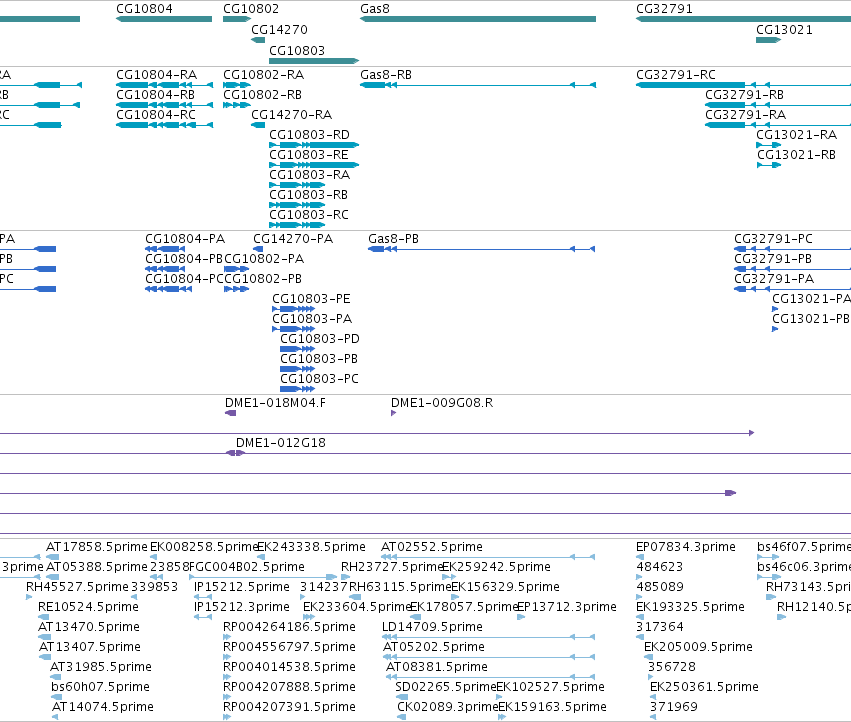Click the CG14270 gene label
This screenshot has width=851, height=722.
[279, 30]
